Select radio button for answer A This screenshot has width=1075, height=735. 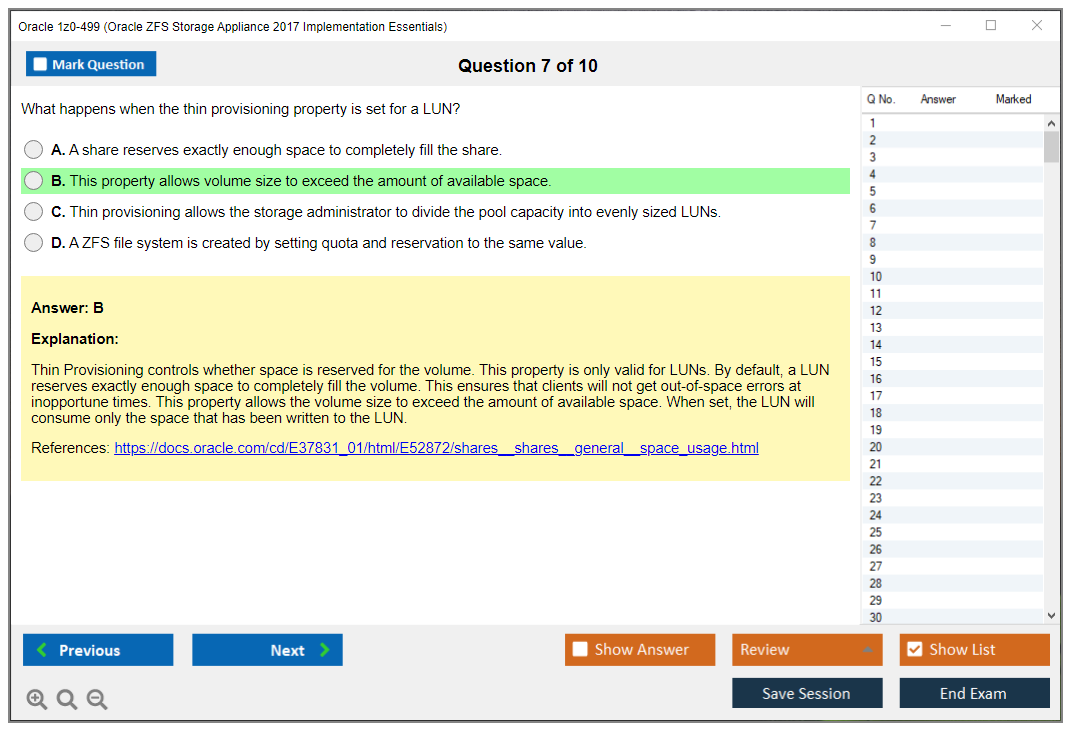33,149
